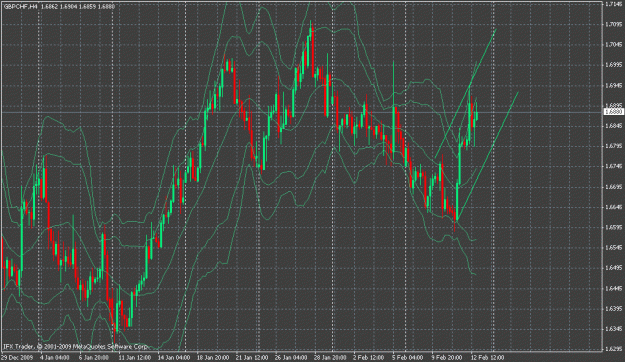
Task: Click the 1.6545 price scale label
Action: (613, 248)
